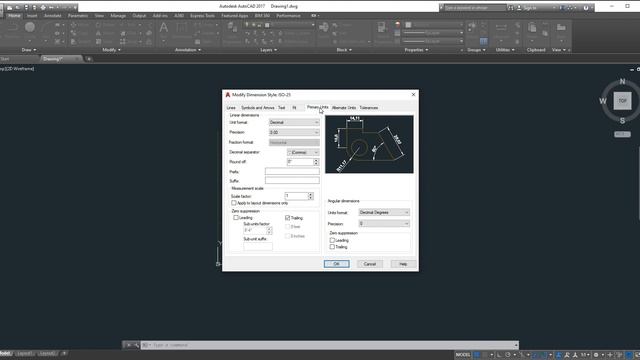Close the Modify Dimension Style dialog

coord(413,94)
